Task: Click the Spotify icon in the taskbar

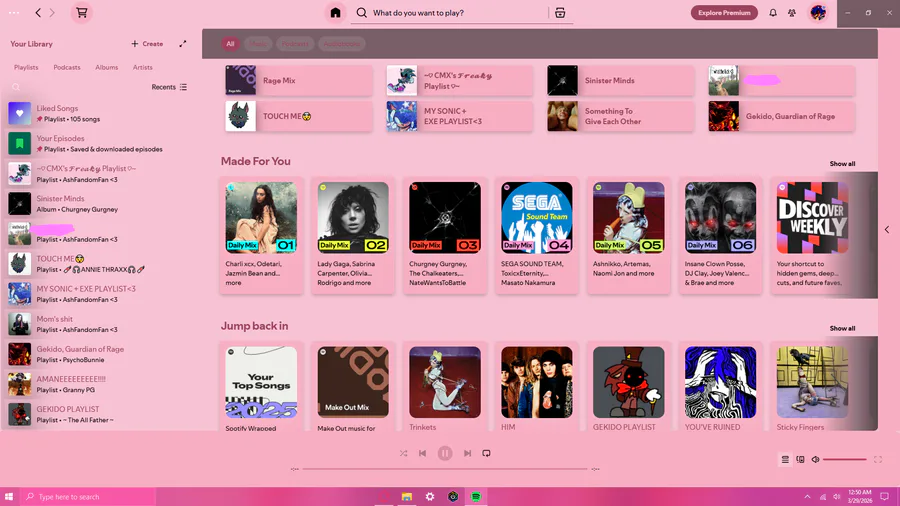Action: coord(476,497)
